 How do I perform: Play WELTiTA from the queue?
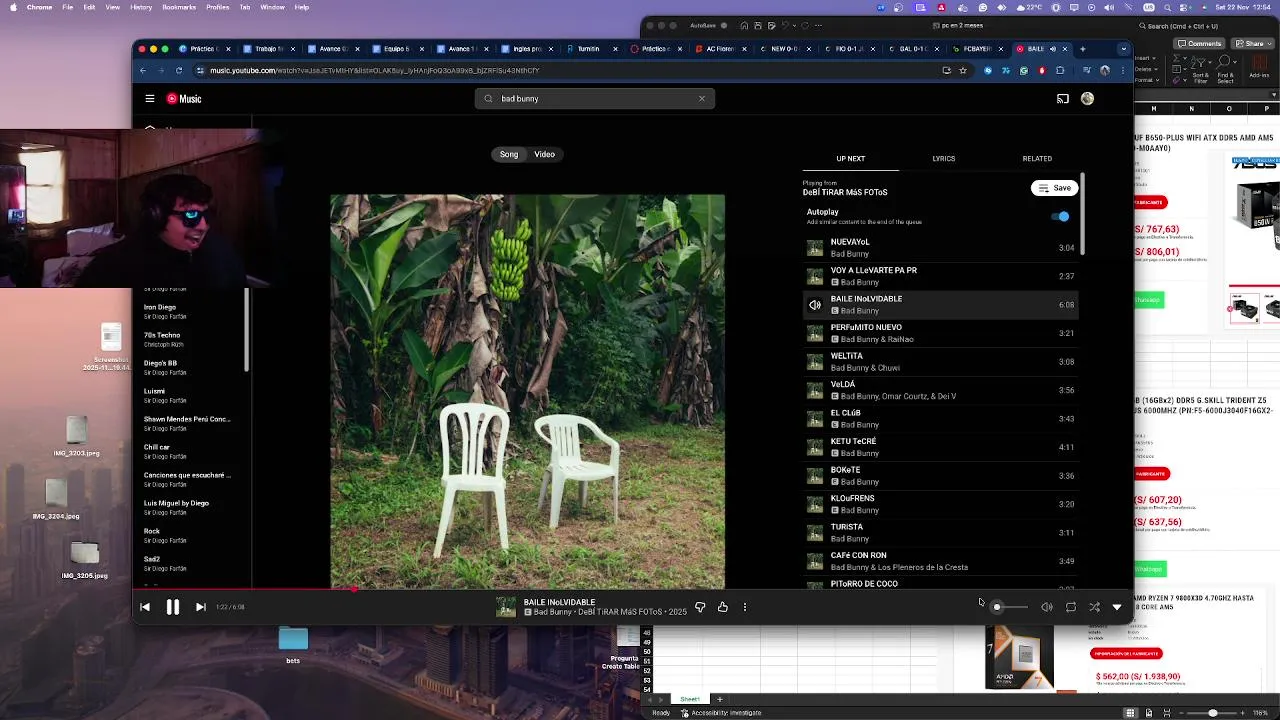940,362
